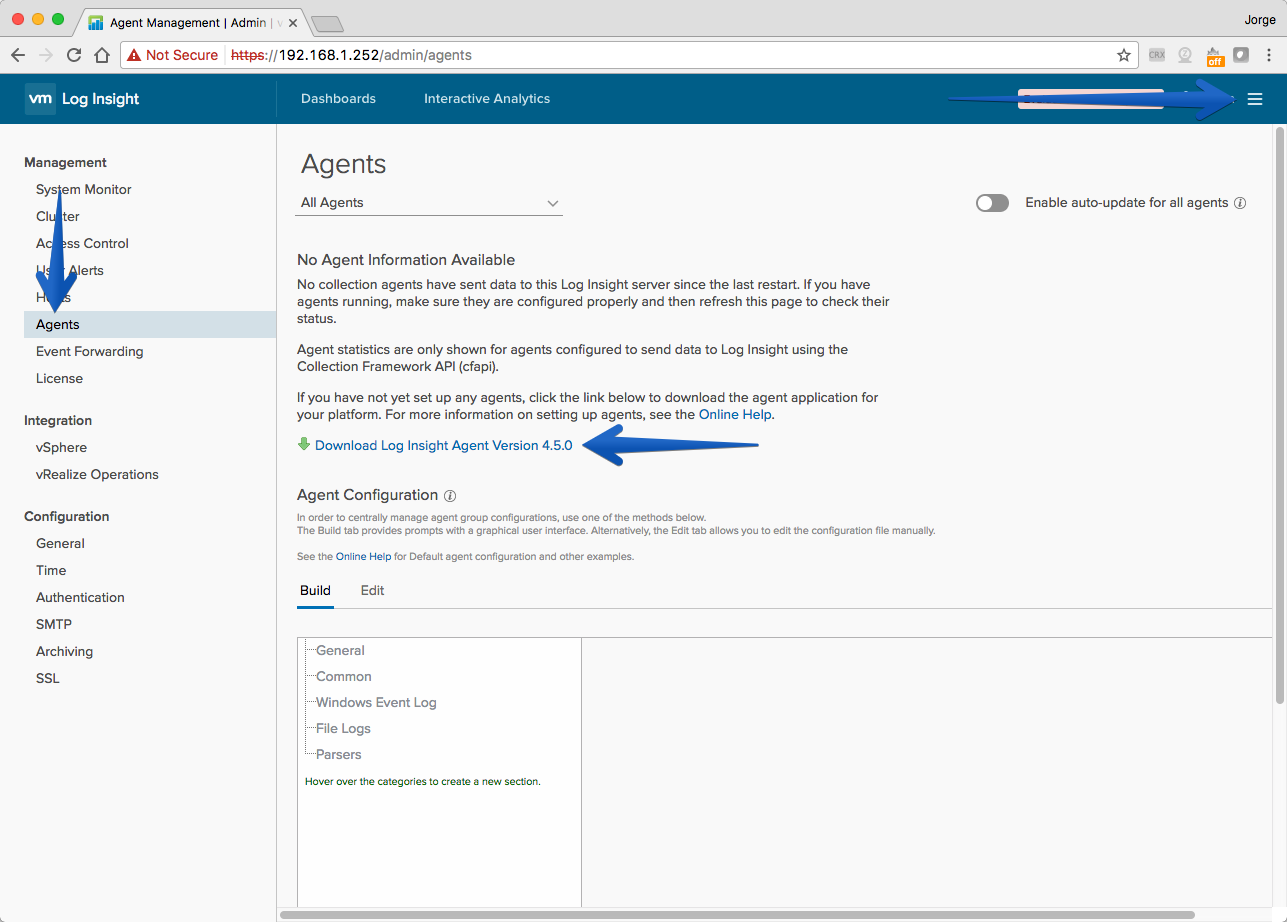Click 'Hover over the categories' hint text
The image size is (1287, 922).
423,781
